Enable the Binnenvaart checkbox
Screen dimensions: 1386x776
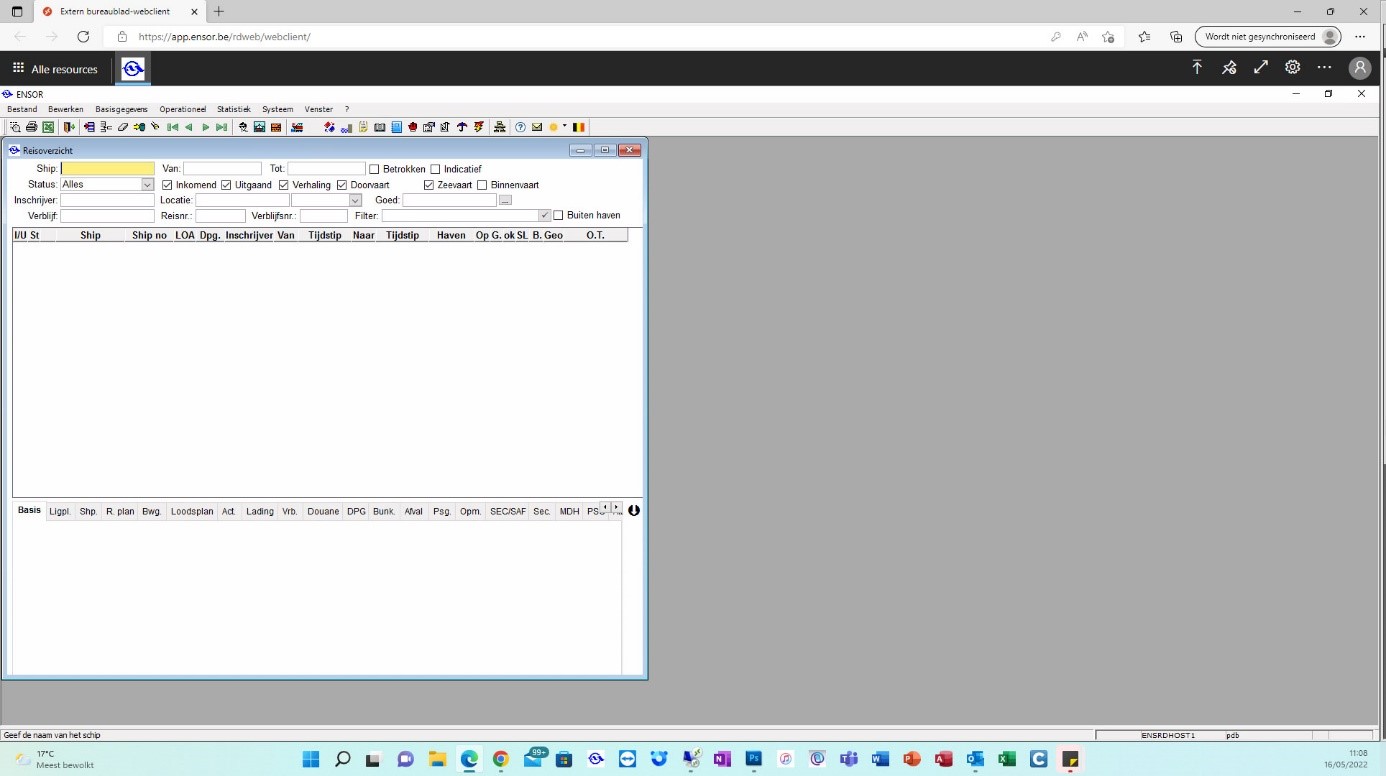482,185
